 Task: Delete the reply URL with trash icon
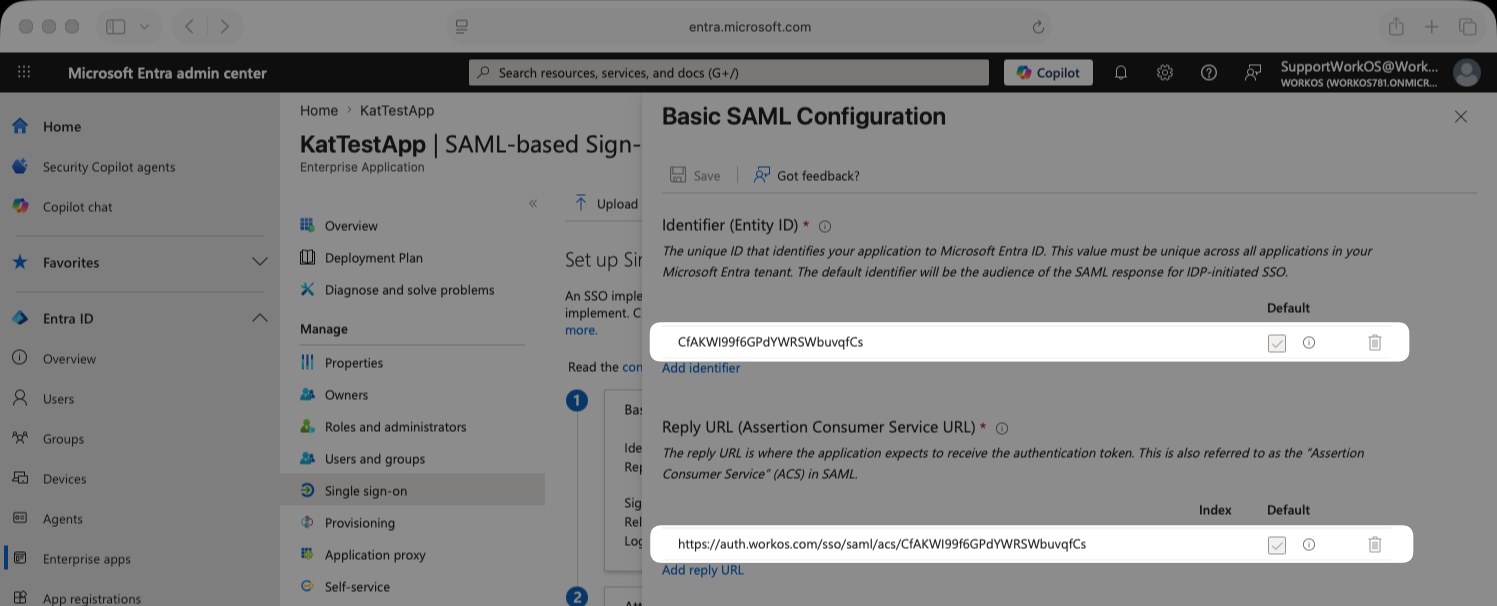click(x=1375, y=545)
